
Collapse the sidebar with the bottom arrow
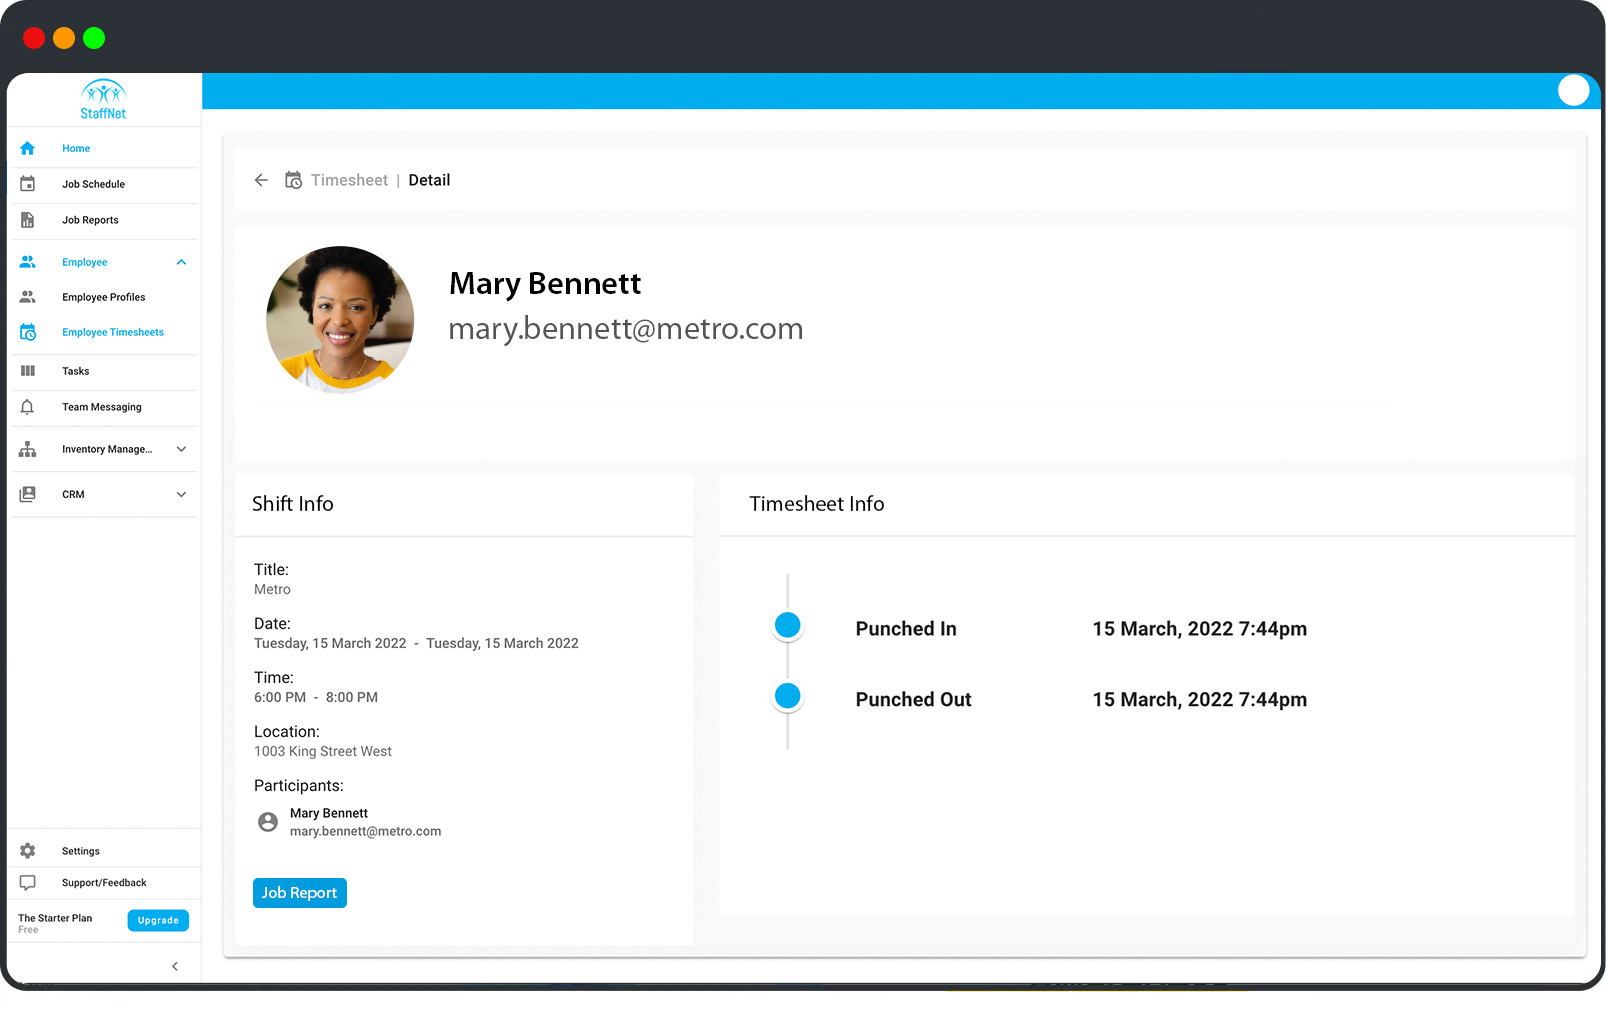[x=175, y=966]
